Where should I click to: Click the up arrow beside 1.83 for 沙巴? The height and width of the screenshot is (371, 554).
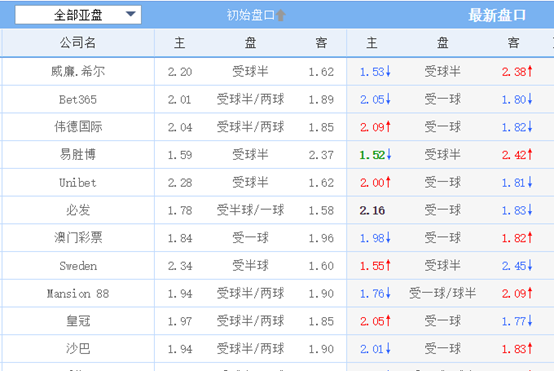tap(530, 349)
